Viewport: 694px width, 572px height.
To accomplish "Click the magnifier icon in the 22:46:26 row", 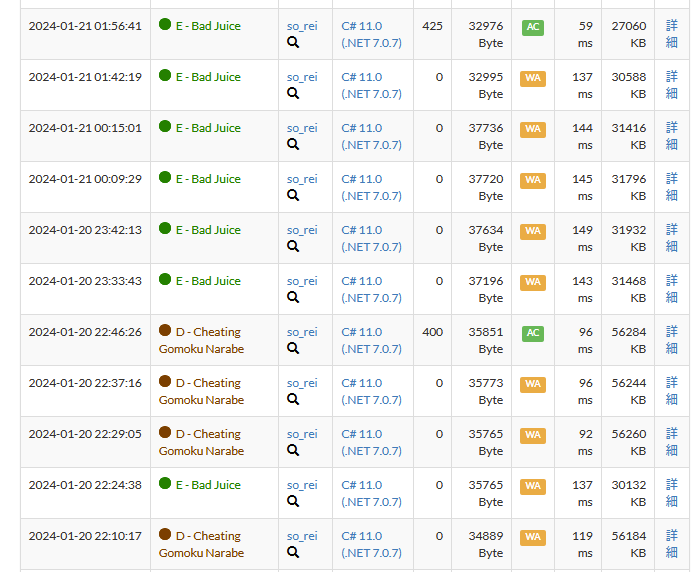I will [x=293, y=348].
